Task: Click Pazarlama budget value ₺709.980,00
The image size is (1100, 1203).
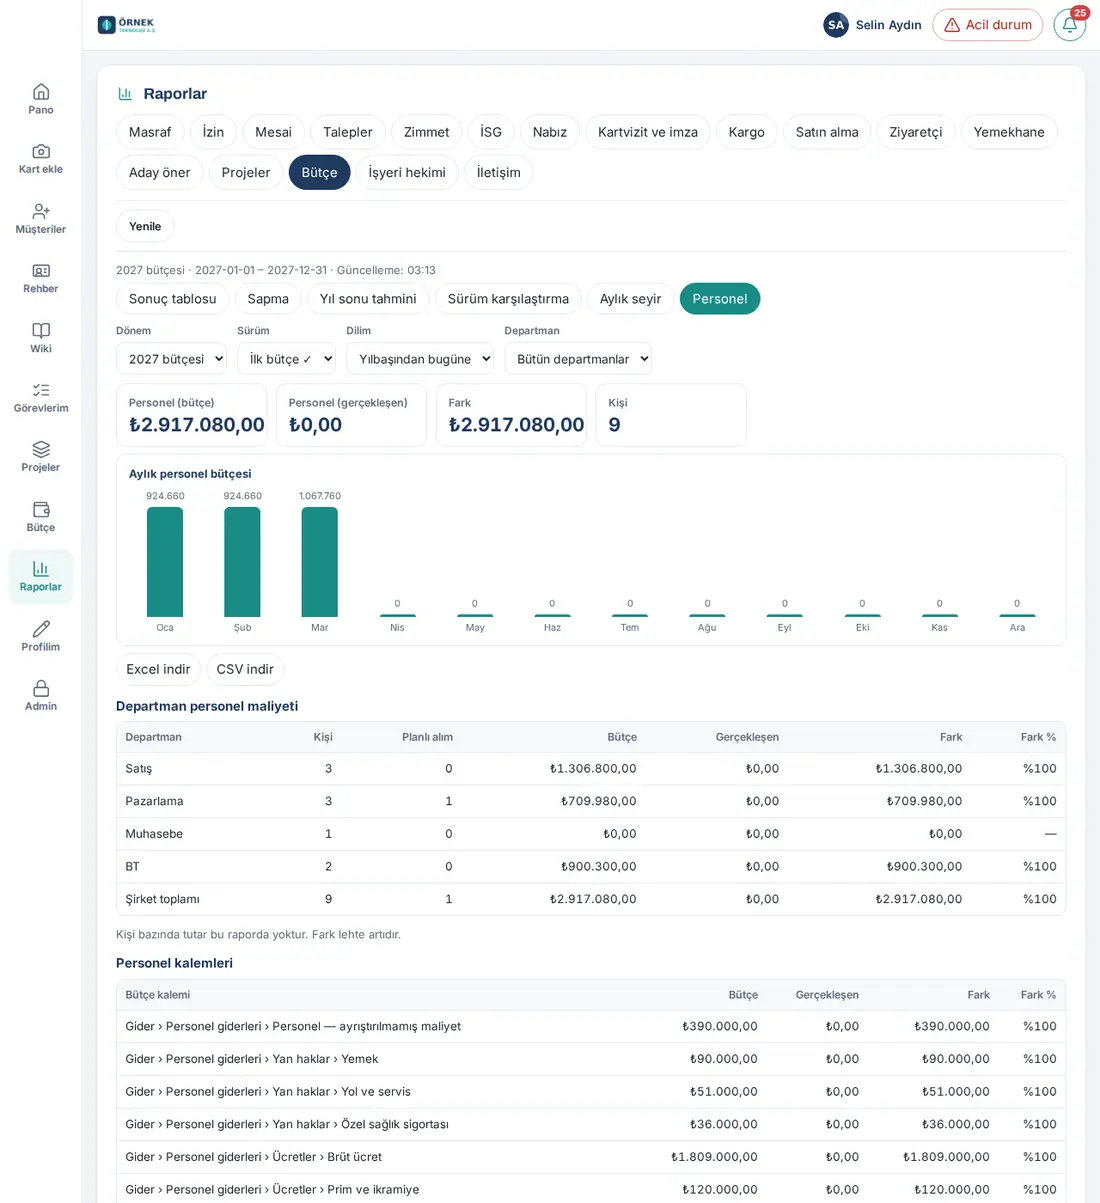Action: tap(599, 801)
